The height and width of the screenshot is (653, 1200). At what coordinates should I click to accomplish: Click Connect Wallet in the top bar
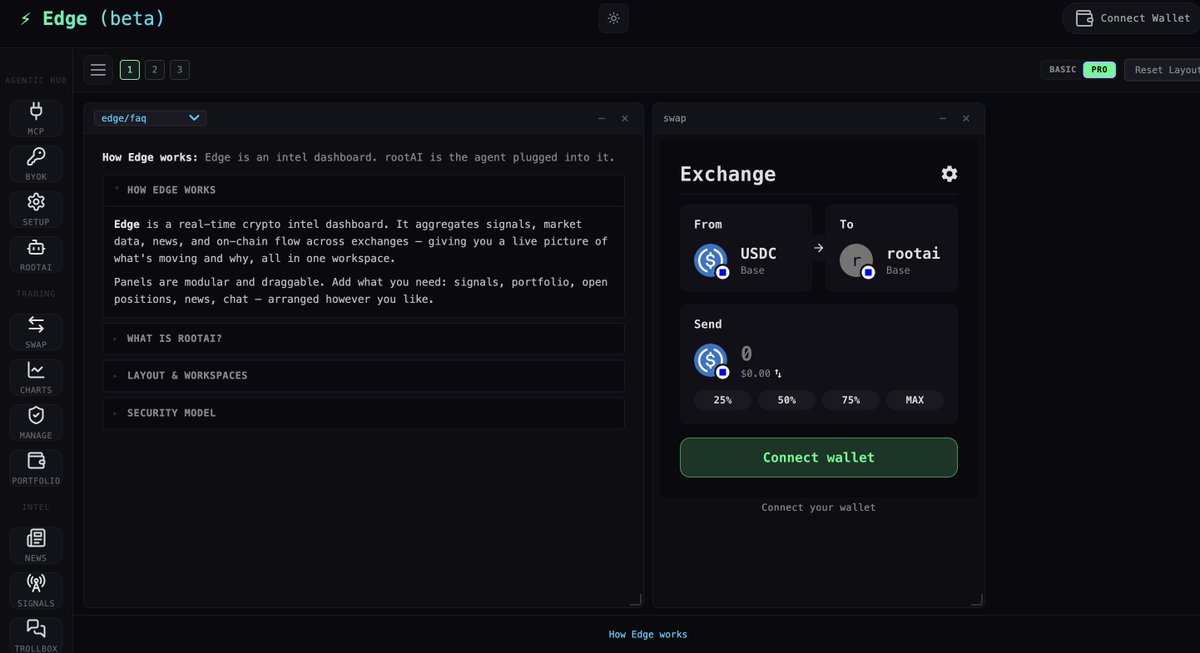coord(1132,18)
